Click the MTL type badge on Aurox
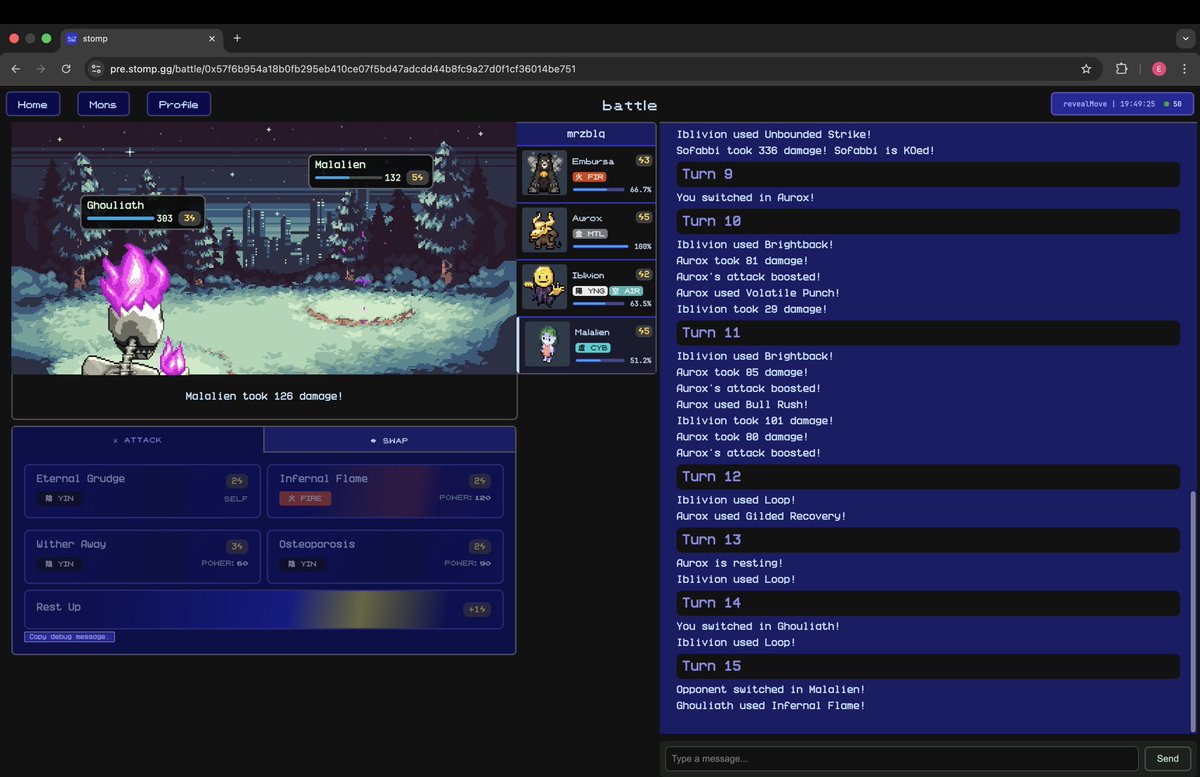The height and width of the screenshot is (777, 1200). click(591, 233)
